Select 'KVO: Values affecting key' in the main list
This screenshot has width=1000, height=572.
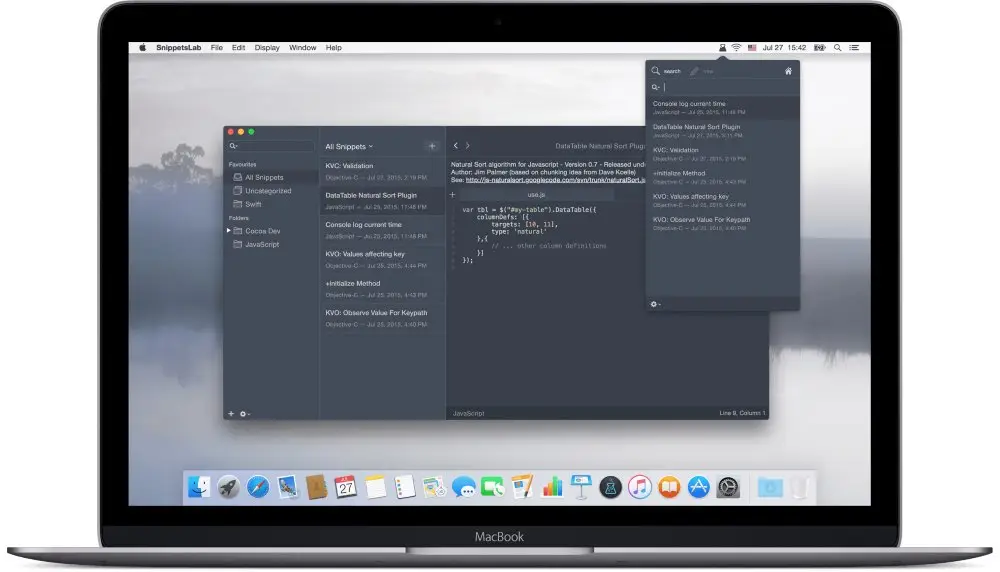(382, 259)
